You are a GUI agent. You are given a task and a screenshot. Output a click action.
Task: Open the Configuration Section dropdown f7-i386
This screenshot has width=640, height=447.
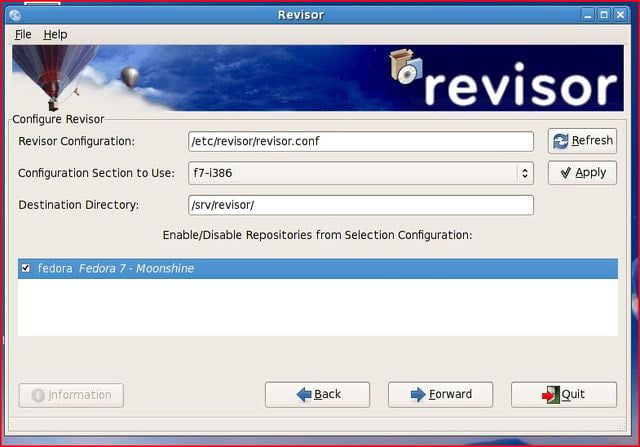361,173
